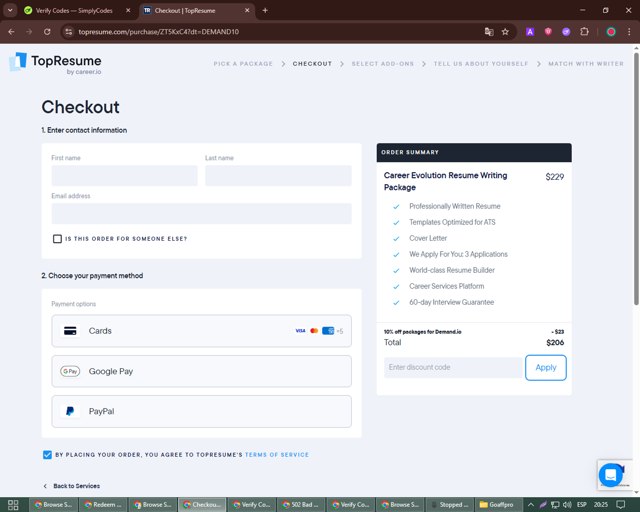Uncheck the Terms of Service agreement checkbox
The width and height of the screenshot is (640, 512).
pyautogui.click(x=47, y=455)
